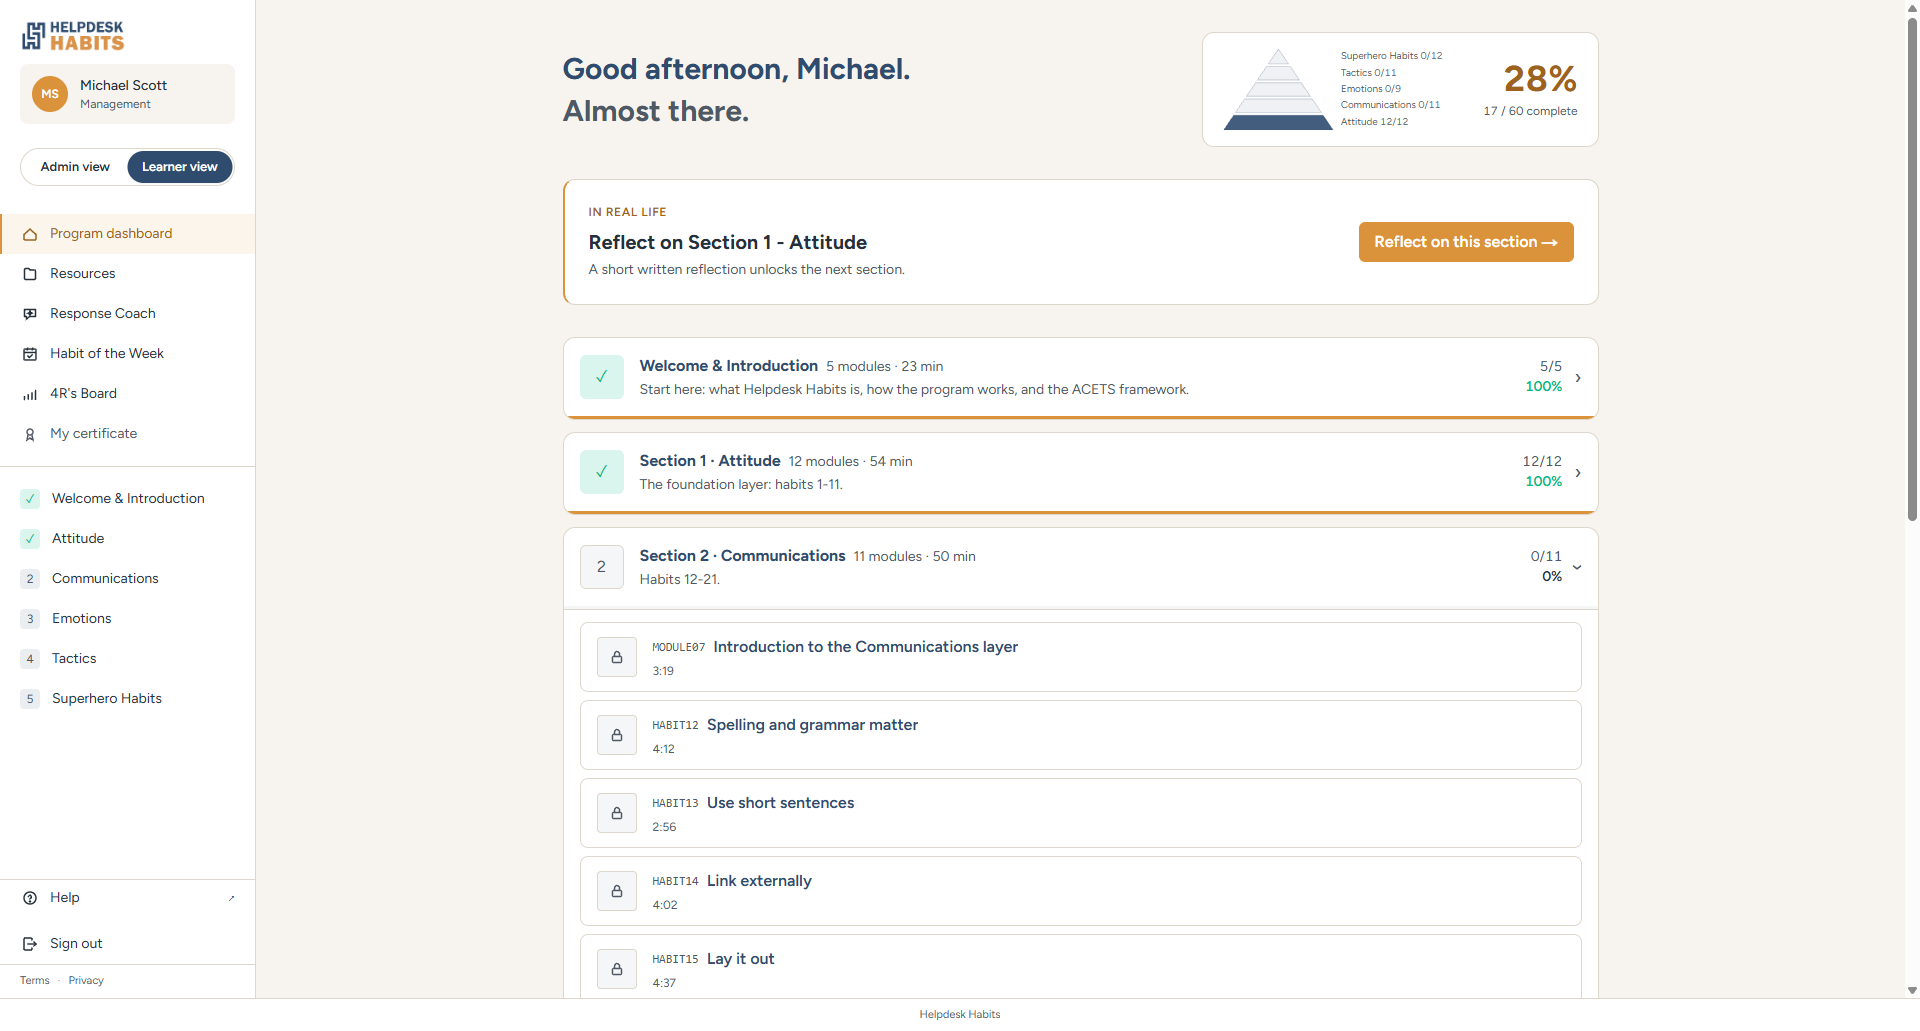Expand Section 1 Attitude chevron
The image size is (1920, 1031).
click(x=1578, y=473)
